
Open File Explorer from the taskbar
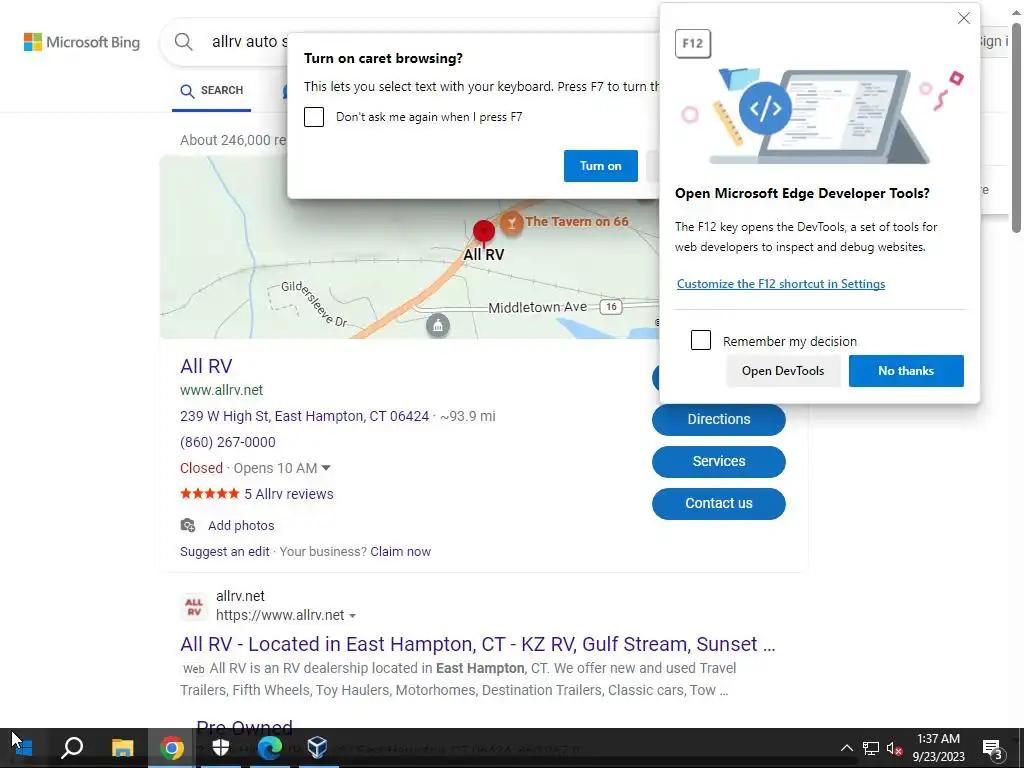pyautogui.click(x=122, y=747)
